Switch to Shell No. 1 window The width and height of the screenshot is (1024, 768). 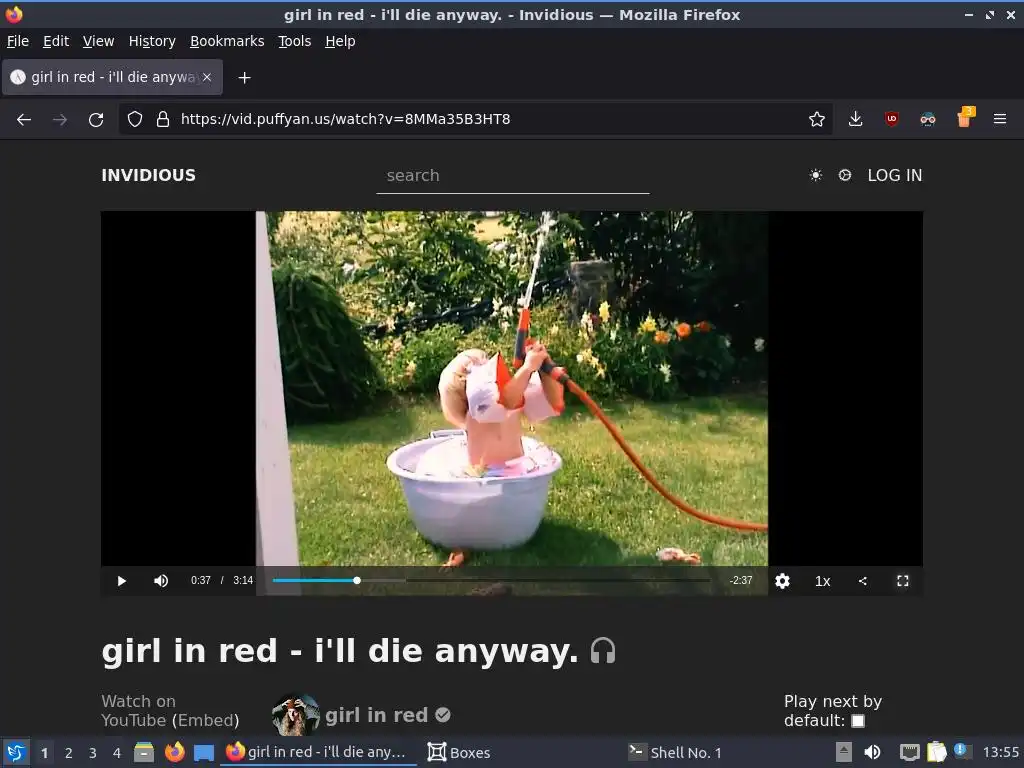(x=675, y=752)
